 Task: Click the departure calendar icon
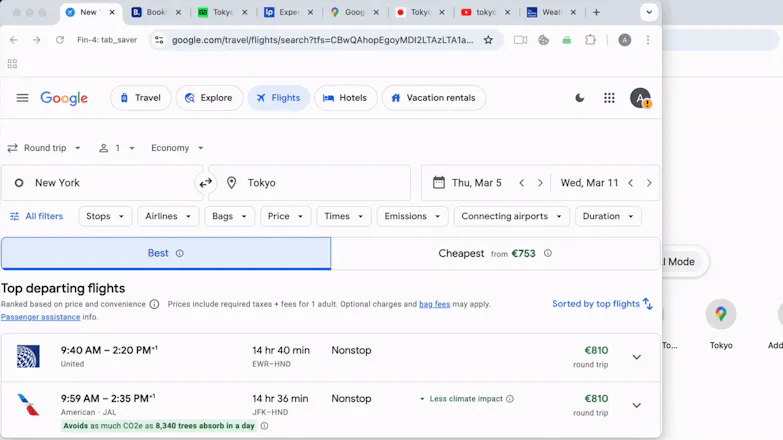438,182
